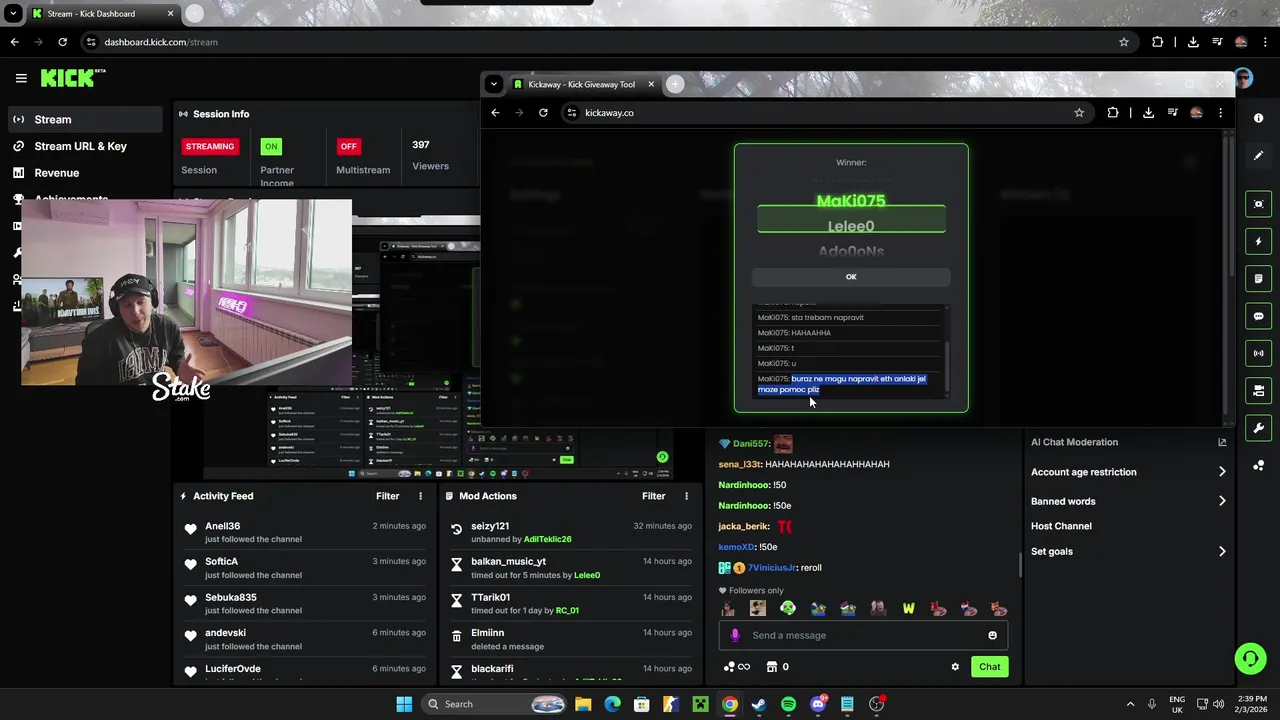Toggle the wrench tools panel icon
The width and height of the screenshot is (1280, 720).
click(x=1258, y=428)
